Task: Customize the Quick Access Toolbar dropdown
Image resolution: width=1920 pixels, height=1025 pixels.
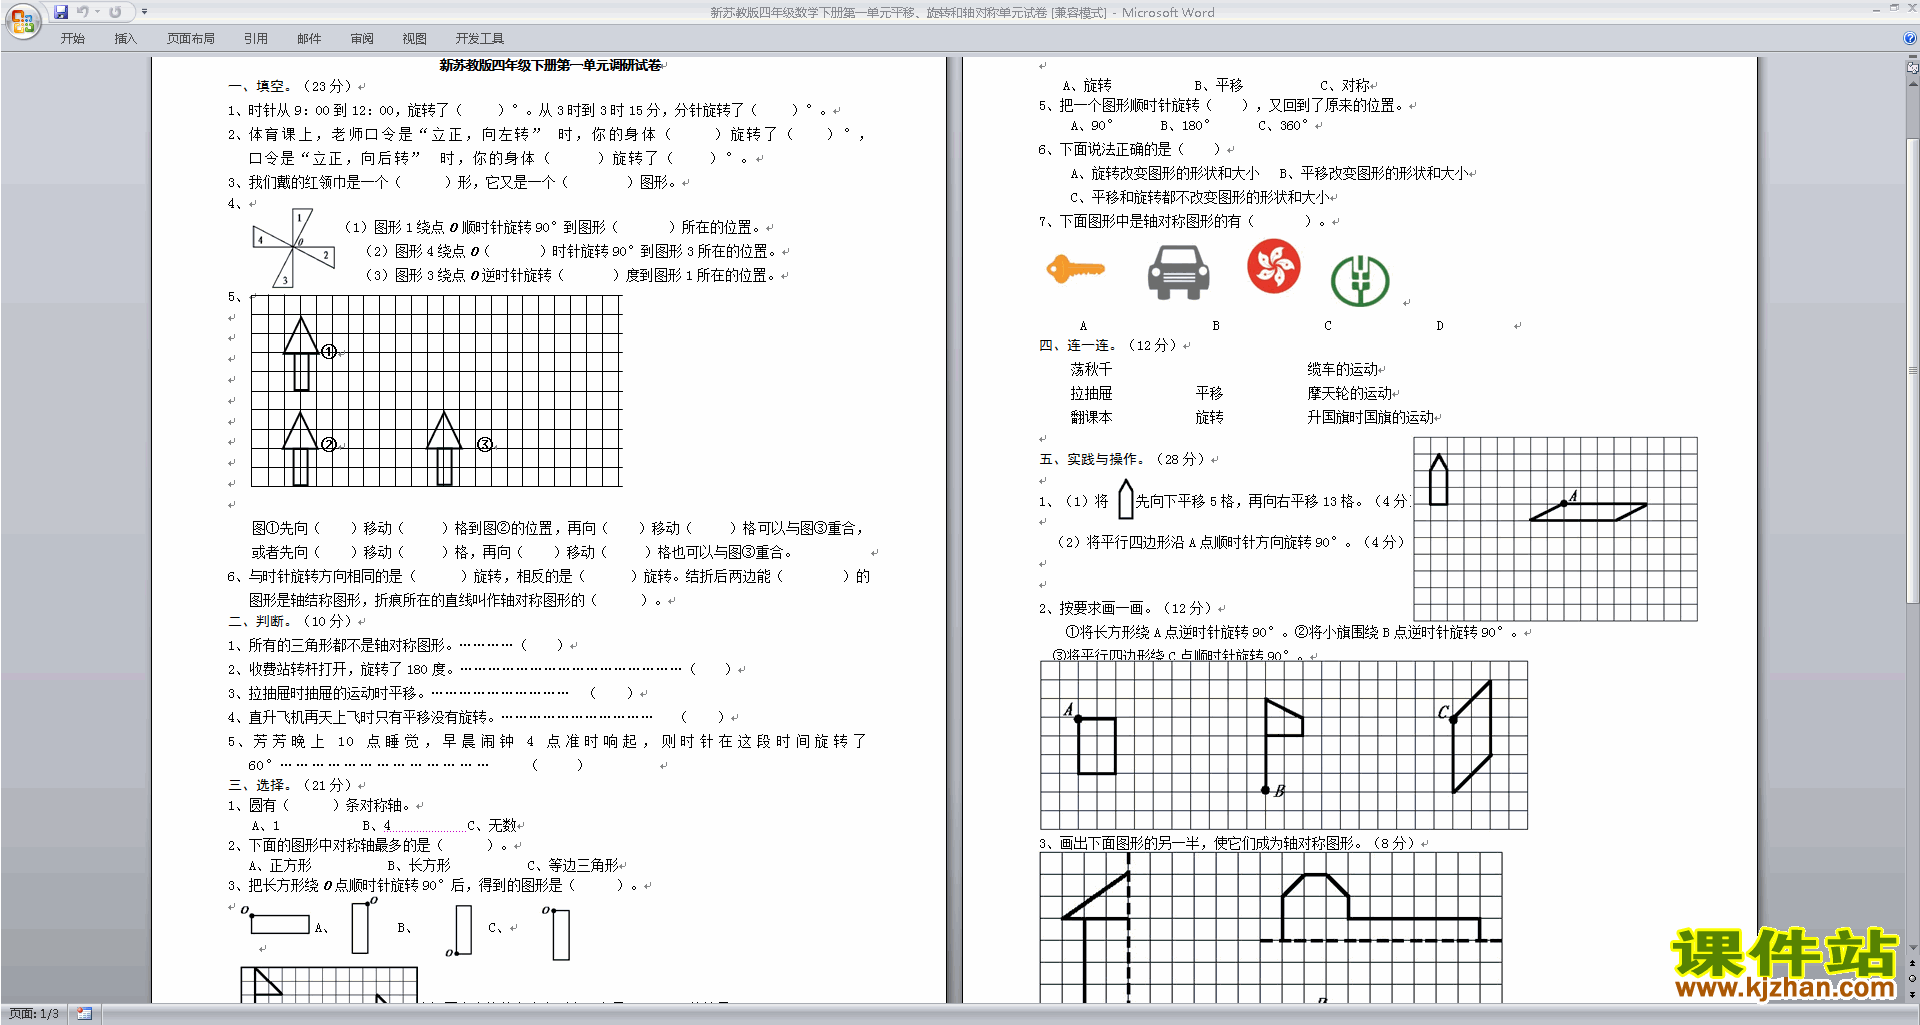Action: click(x=144, y=12)
